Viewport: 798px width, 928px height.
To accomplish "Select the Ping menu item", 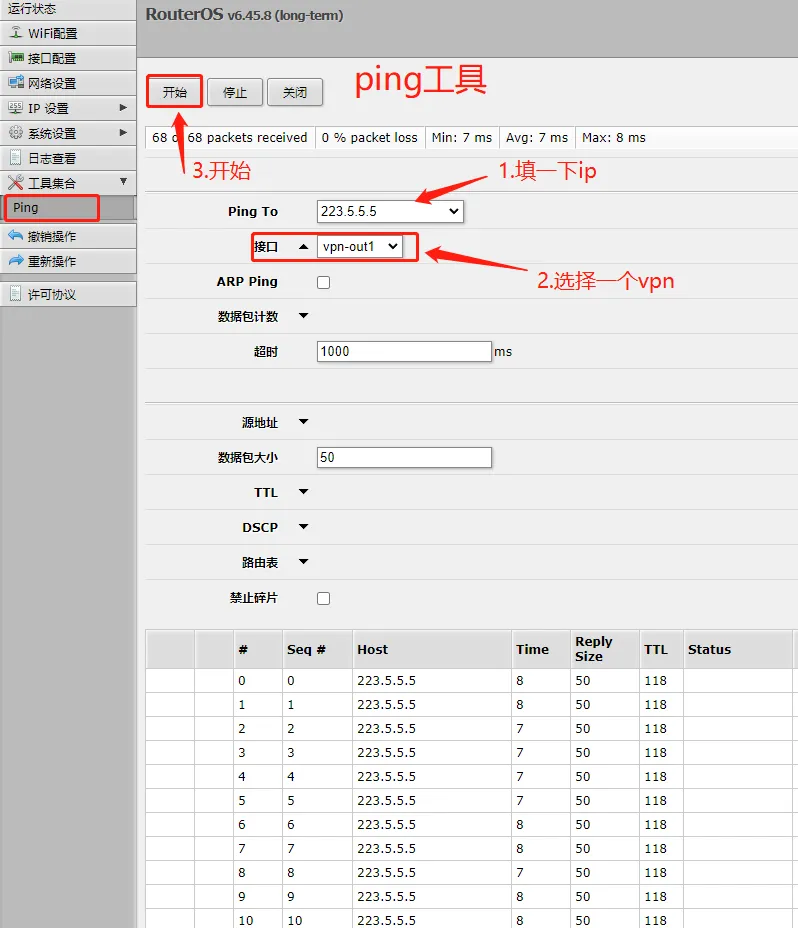I will point(52,208).
